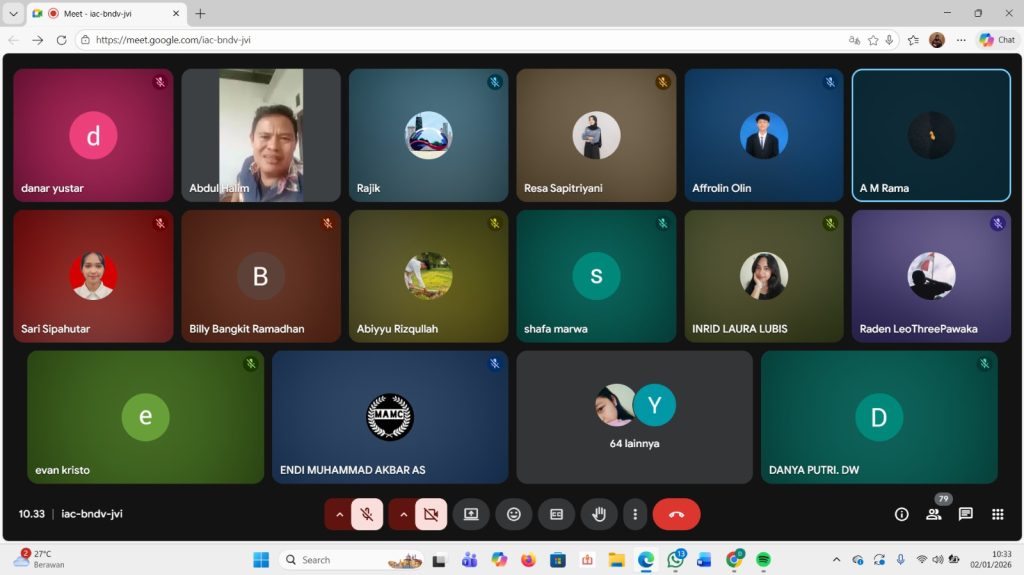Viewport: 1024px width, 575px height.
Task: Expand audio settings arrow beside the microphone
Action: point(339,514)
